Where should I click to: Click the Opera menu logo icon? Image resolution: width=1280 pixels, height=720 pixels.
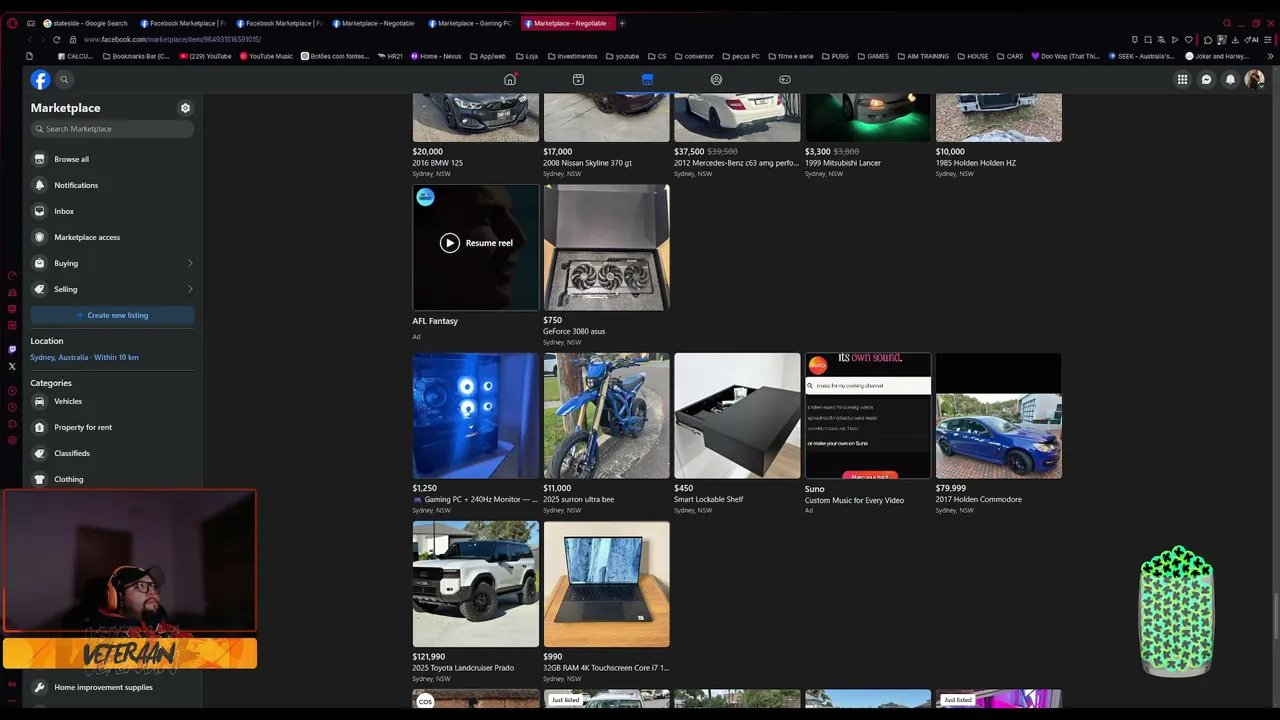click(x=12, y=23)
